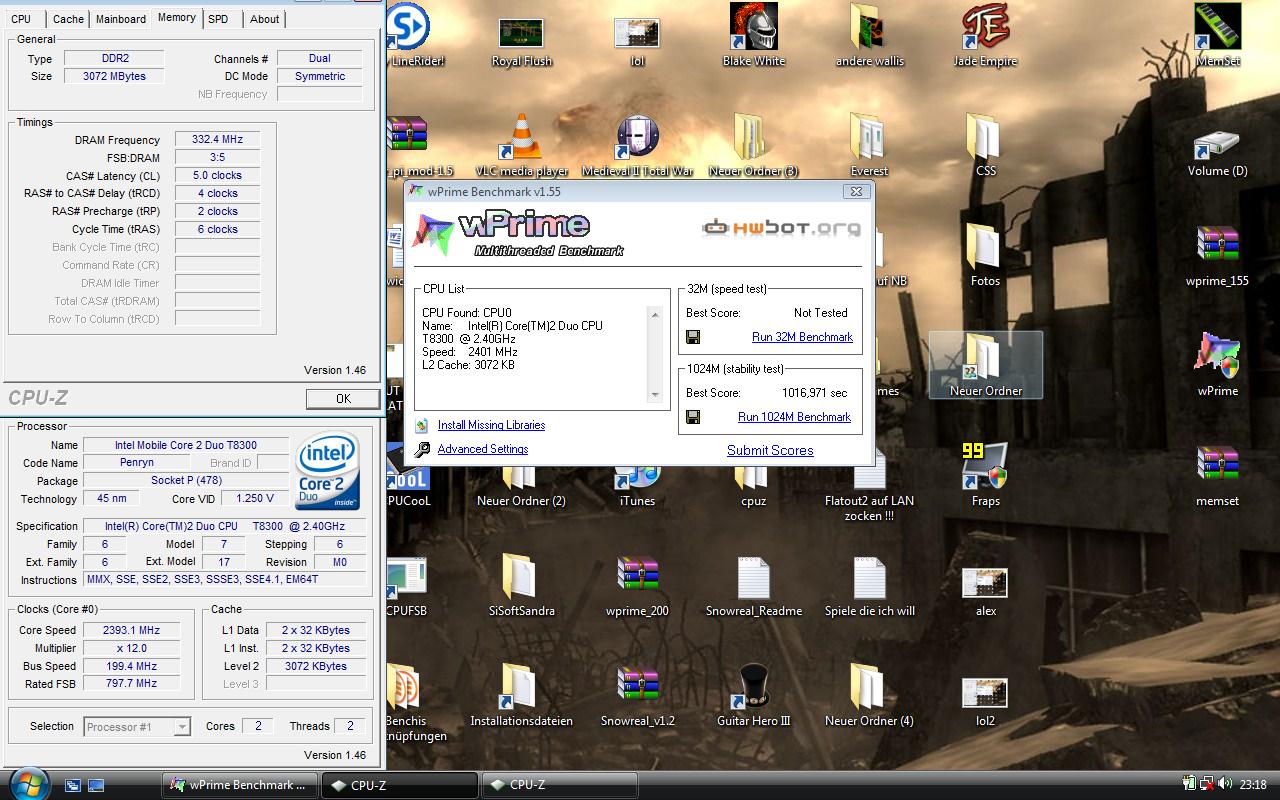Click the second CPU-Z taskbar button
Viewport: 1280px width, 800px height.
pos(559,785)
